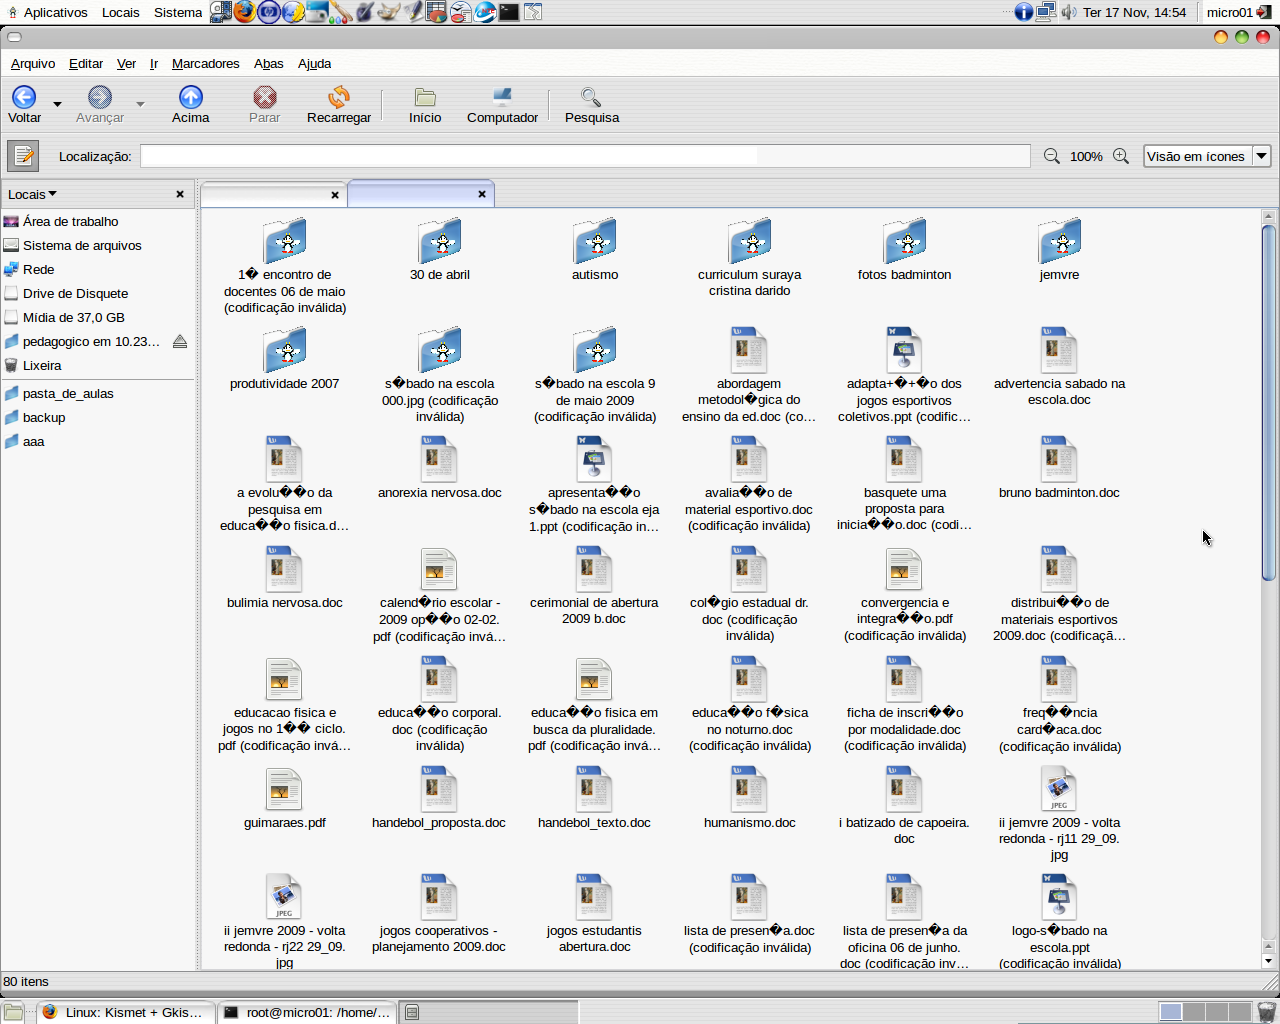Open the Ver menu

pos(126,63)
